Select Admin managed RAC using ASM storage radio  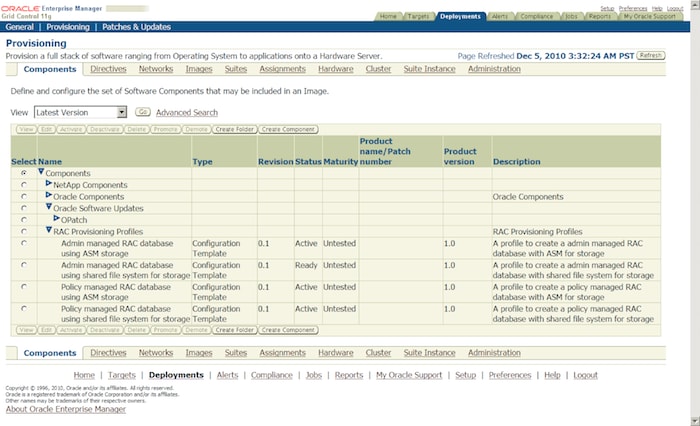(24, 243)
